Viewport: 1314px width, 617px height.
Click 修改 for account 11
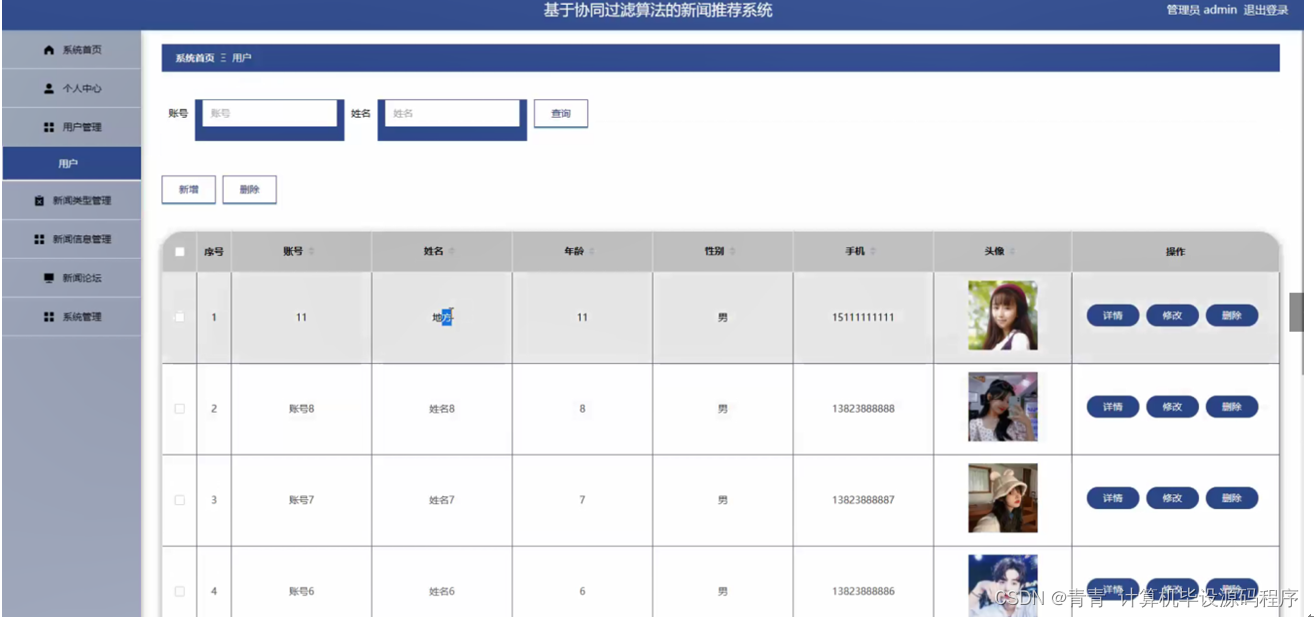[1172, 316]
